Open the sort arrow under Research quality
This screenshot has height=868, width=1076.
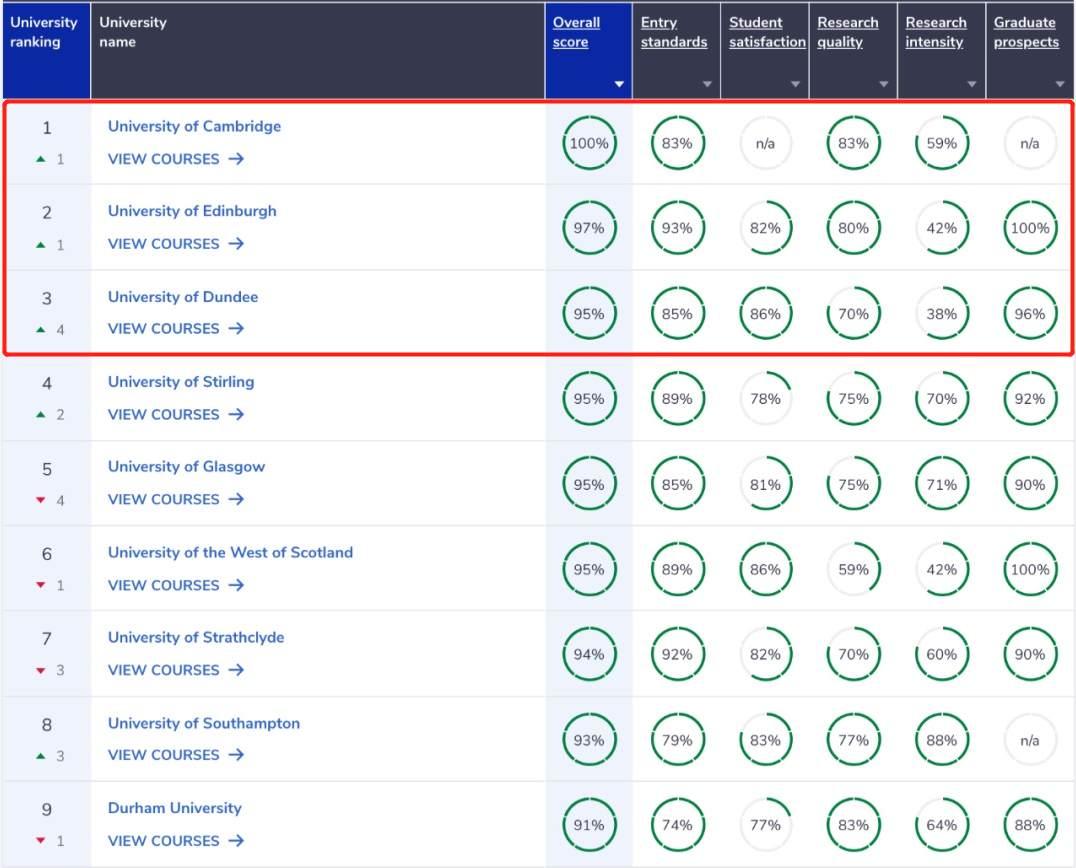884,84
